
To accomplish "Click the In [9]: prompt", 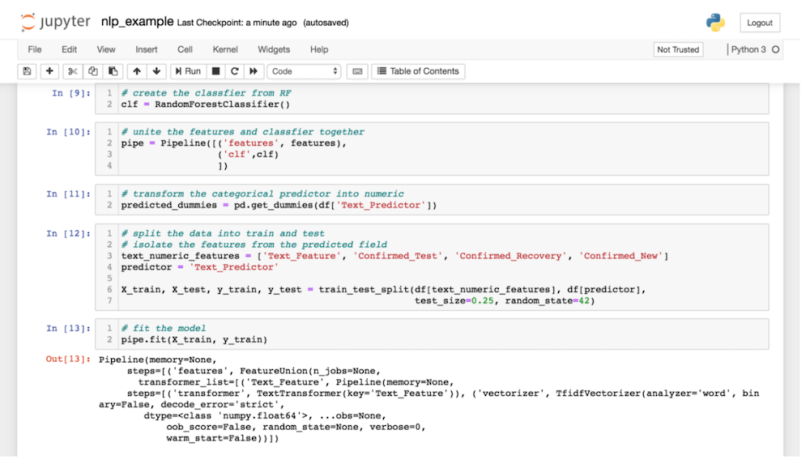I will (x=71, y=93).
